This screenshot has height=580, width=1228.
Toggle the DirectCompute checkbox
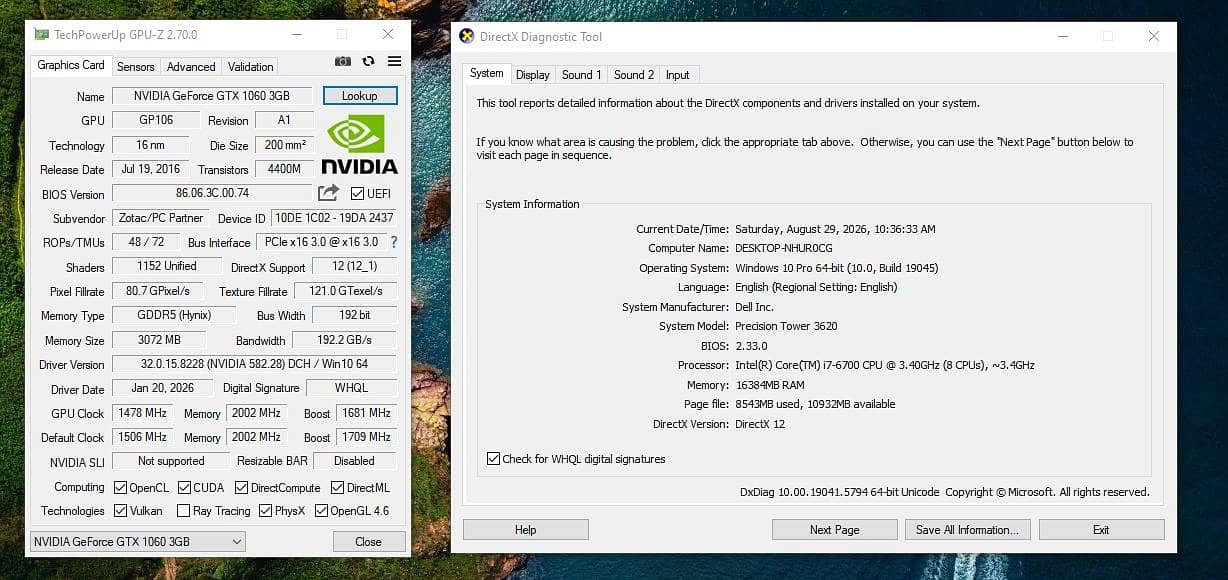pos(242,488)
